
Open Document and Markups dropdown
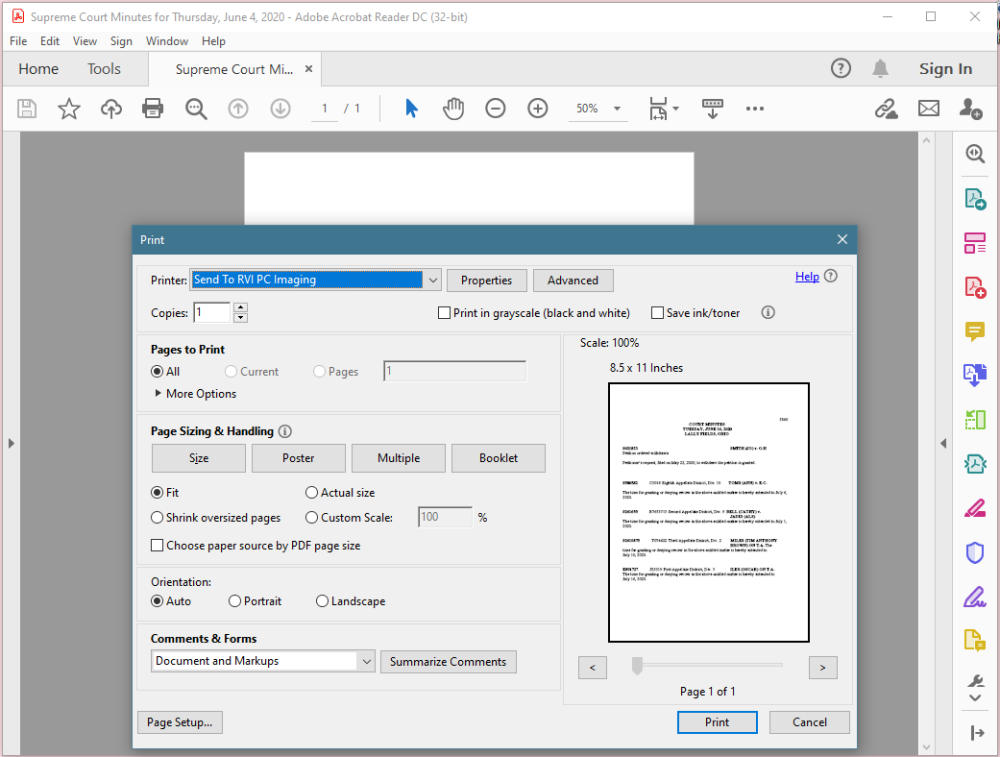pyautogui.click(x=366, y=661)
